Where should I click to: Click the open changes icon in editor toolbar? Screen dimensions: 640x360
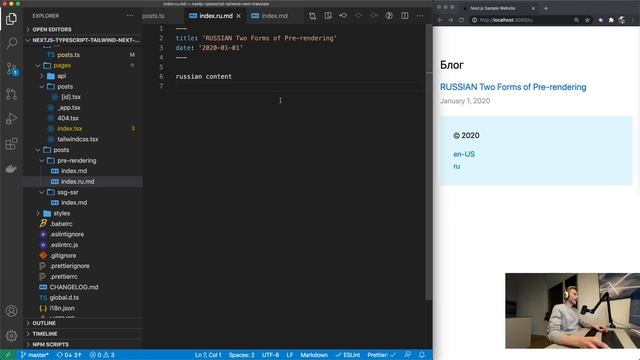[312, 16]
